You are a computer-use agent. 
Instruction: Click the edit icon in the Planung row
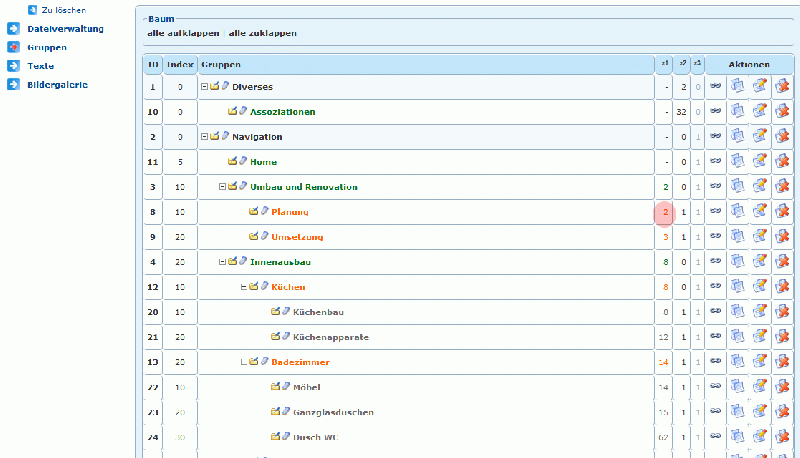(x=760, y=211)
